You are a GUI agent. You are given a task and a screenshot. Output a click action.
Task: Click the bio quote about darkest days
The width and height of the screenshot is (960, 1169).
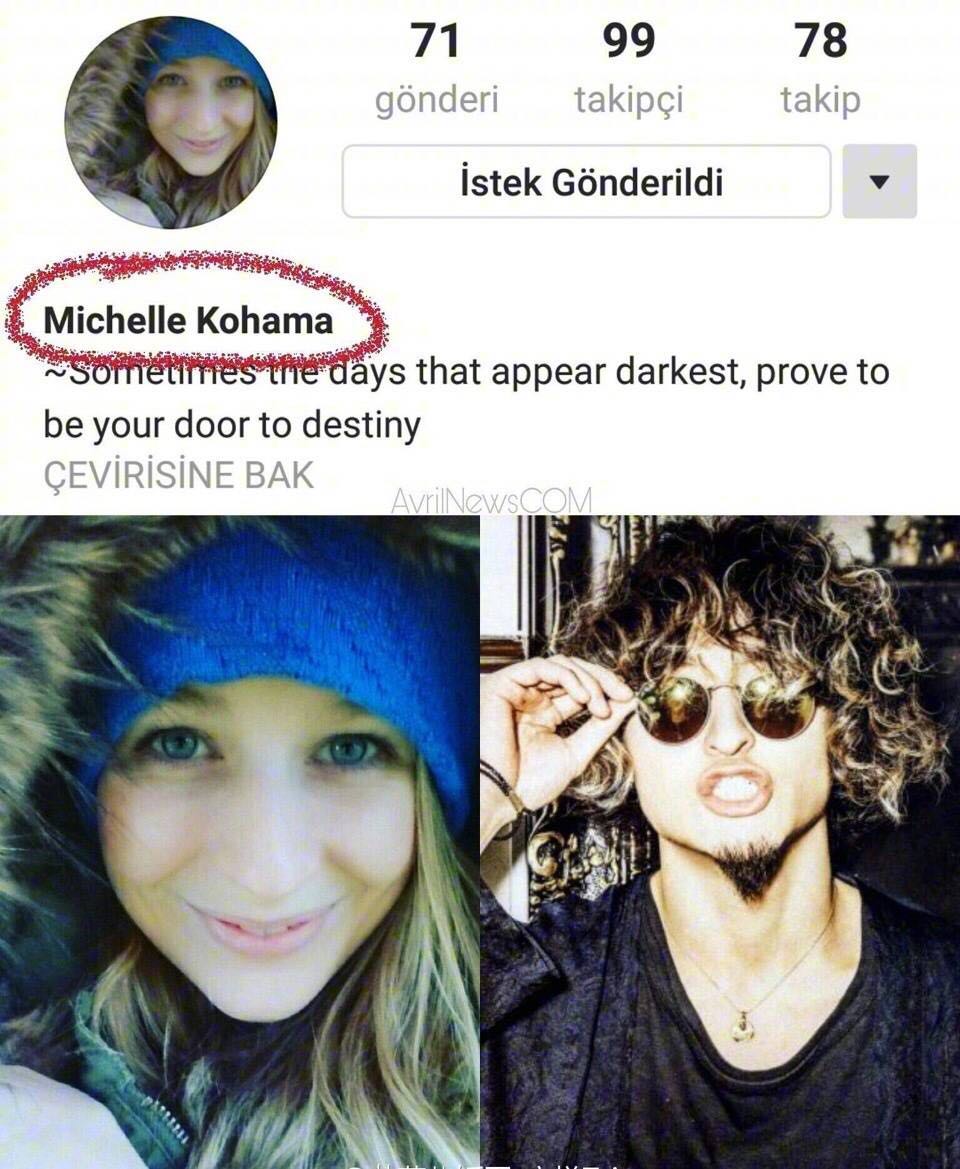[x=466, y=397]
